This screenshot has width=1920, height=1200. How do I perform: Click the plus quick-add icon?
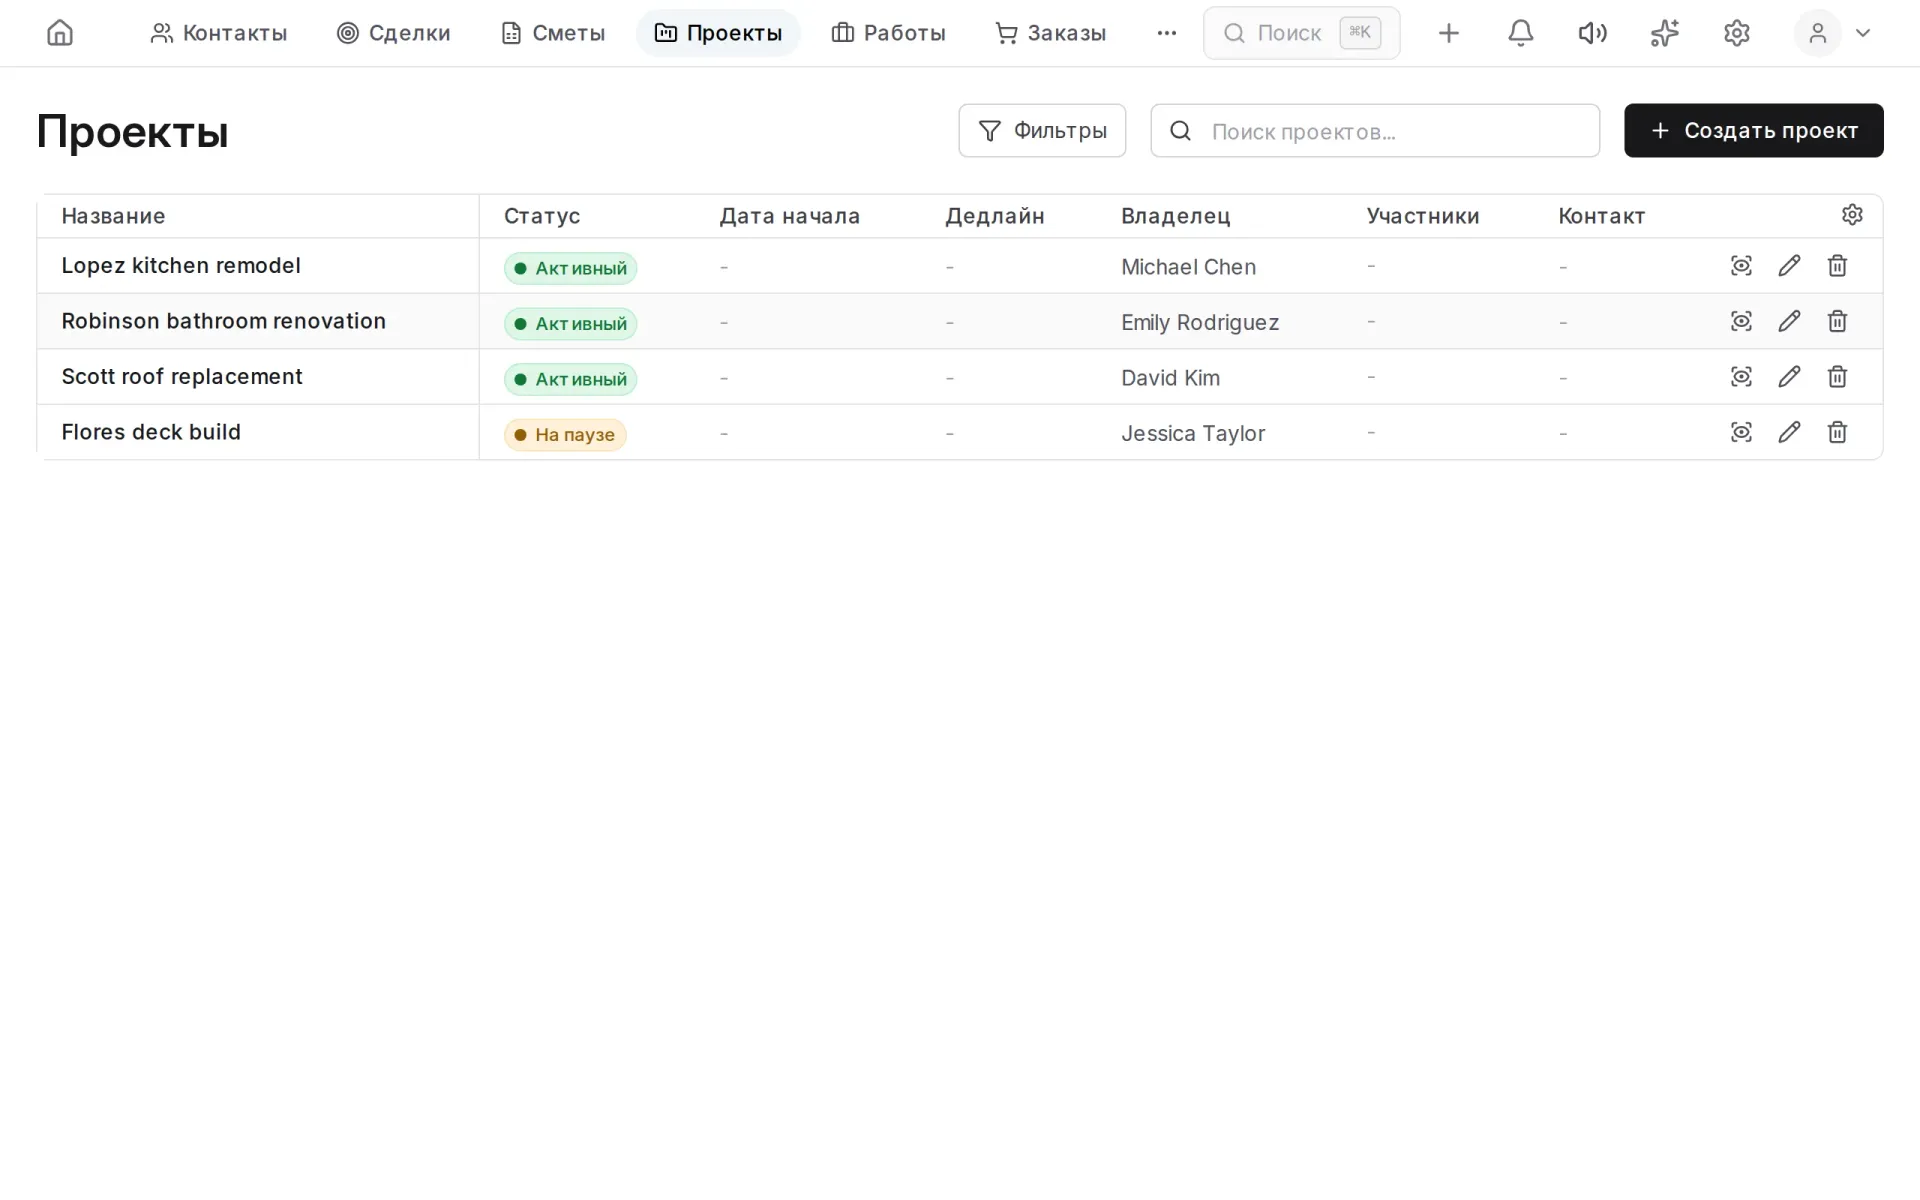pos(1448,33)
